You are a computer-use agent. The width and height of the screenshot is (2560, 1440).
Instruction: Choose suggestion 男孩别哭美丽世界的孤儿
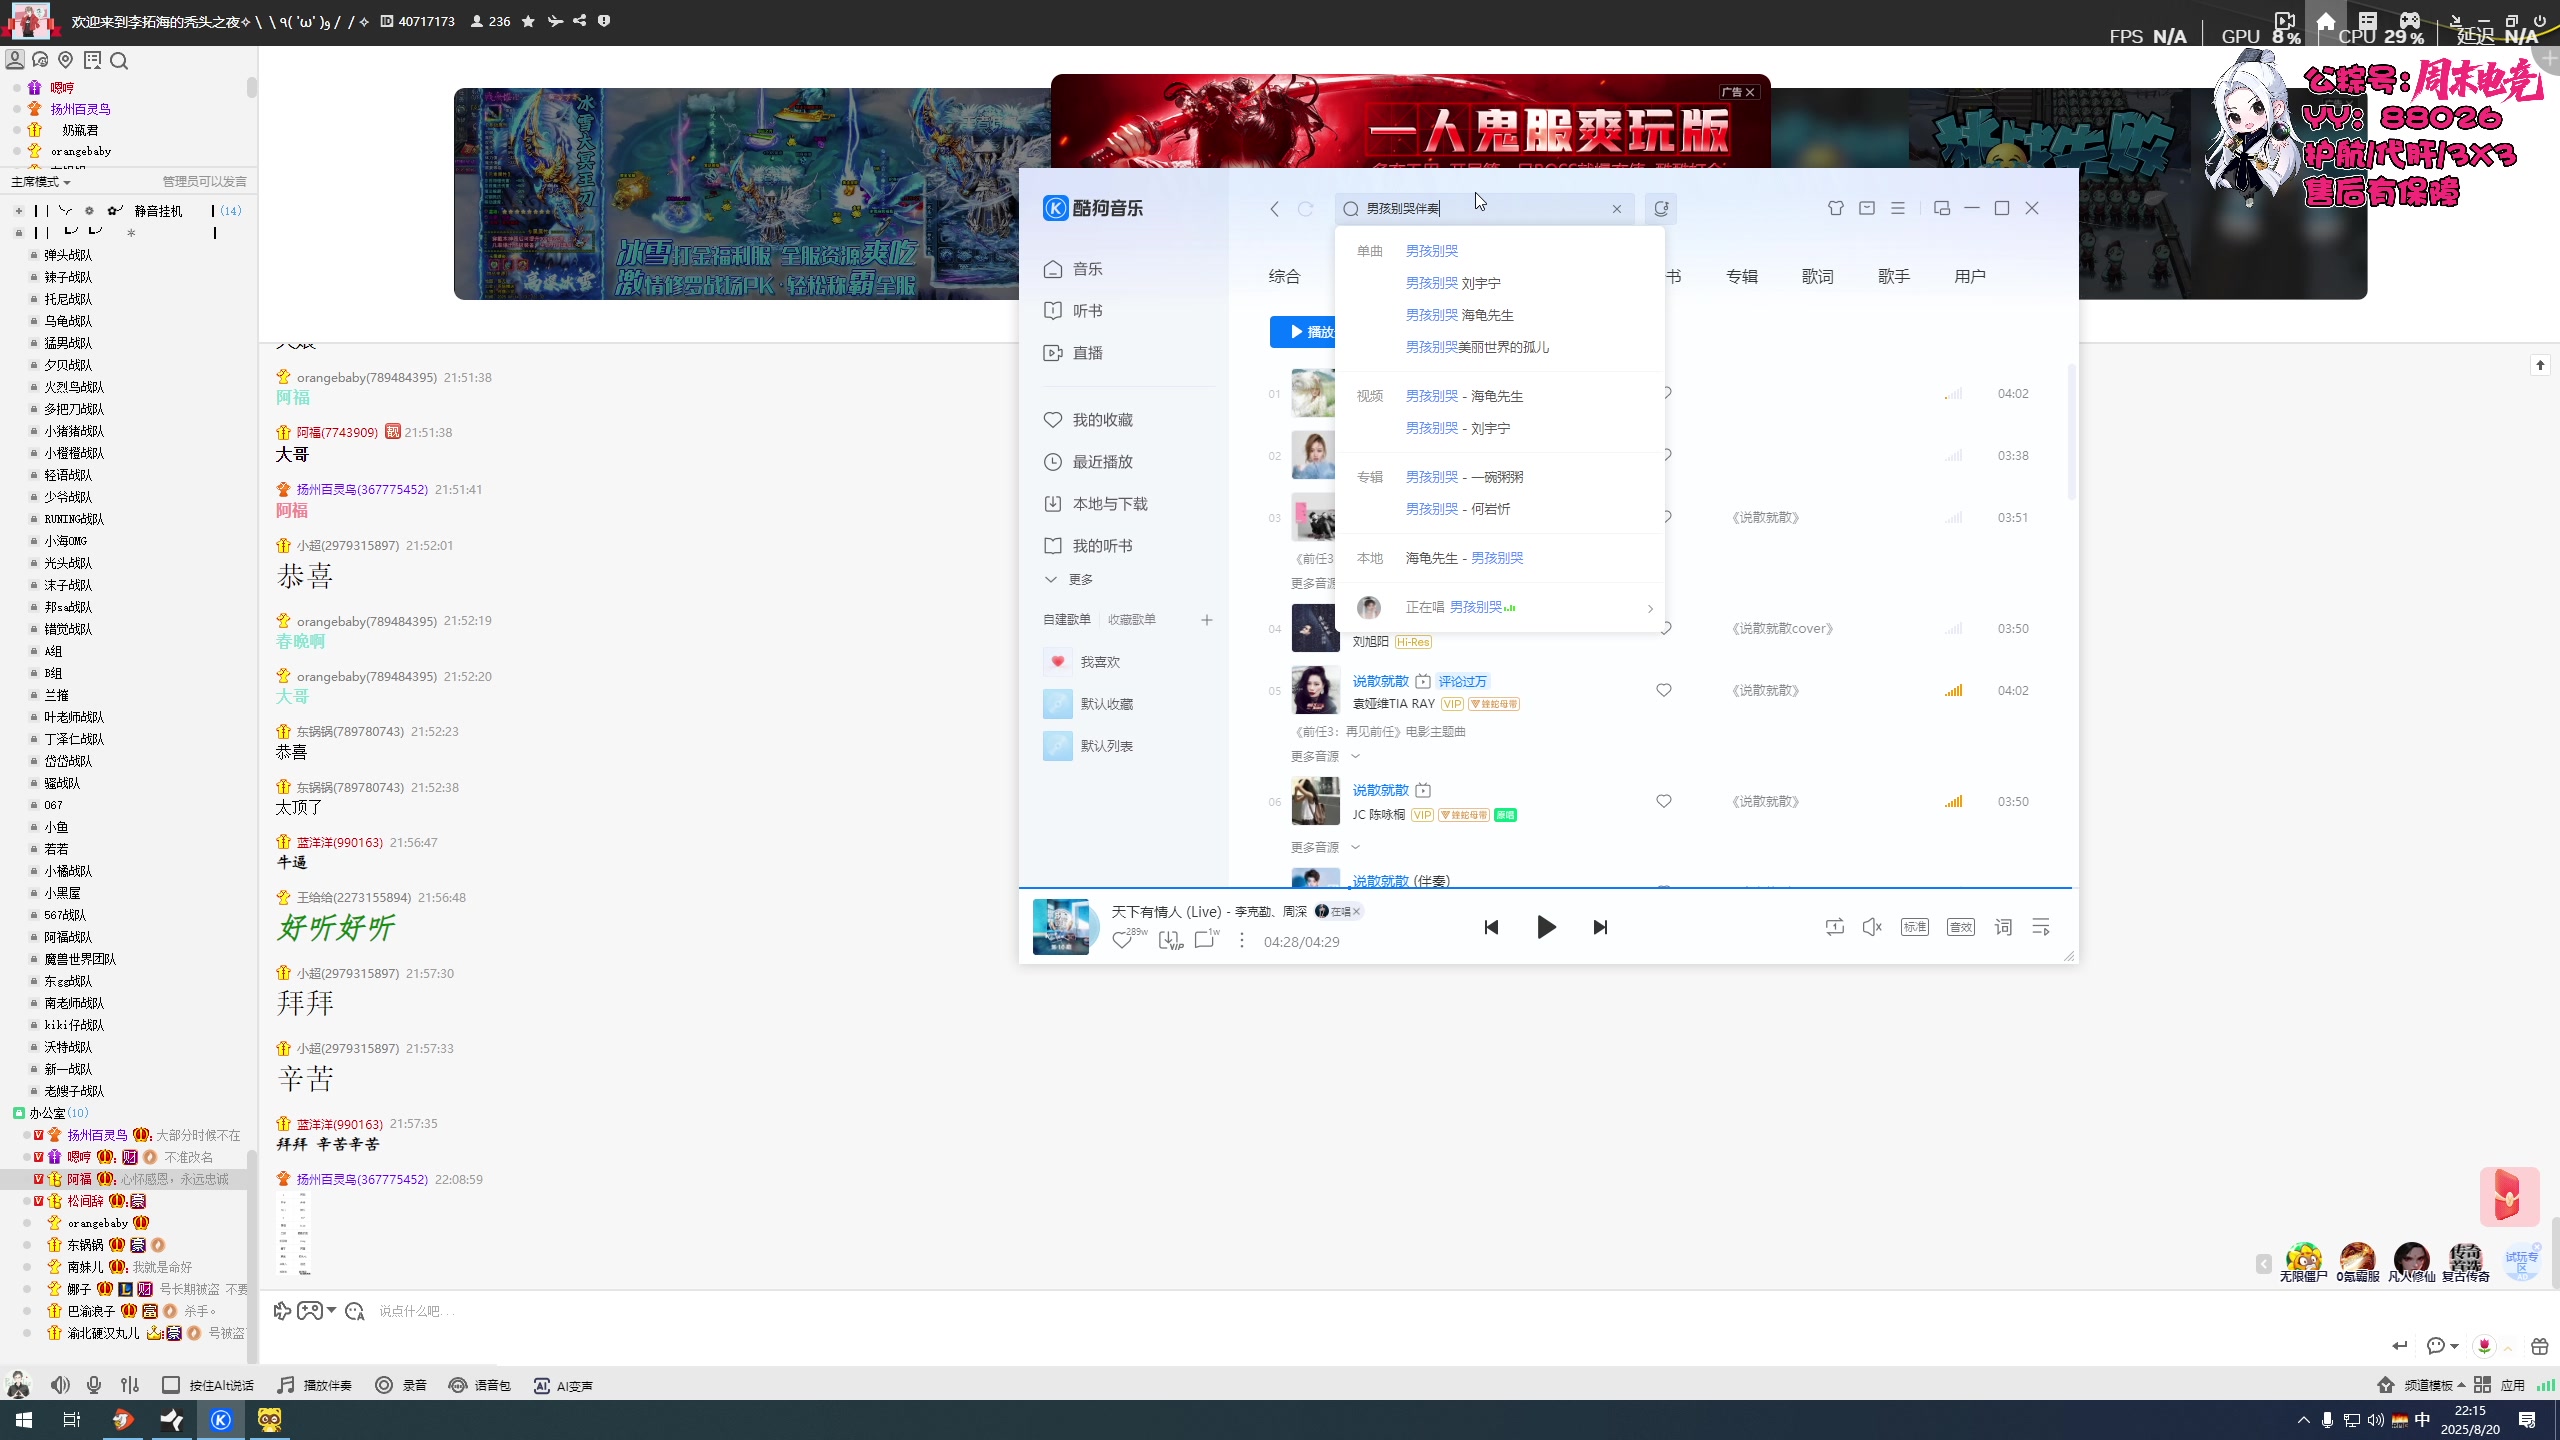click(x=1478, y=347)
